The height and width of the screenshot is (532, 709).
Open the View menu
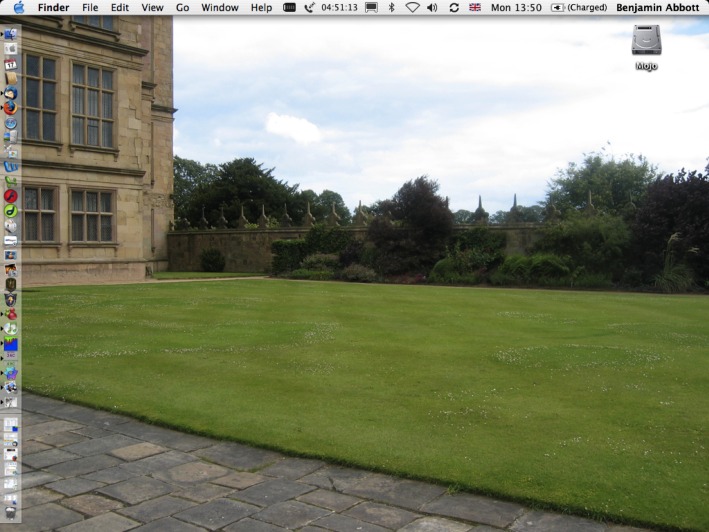click(152, 8)
